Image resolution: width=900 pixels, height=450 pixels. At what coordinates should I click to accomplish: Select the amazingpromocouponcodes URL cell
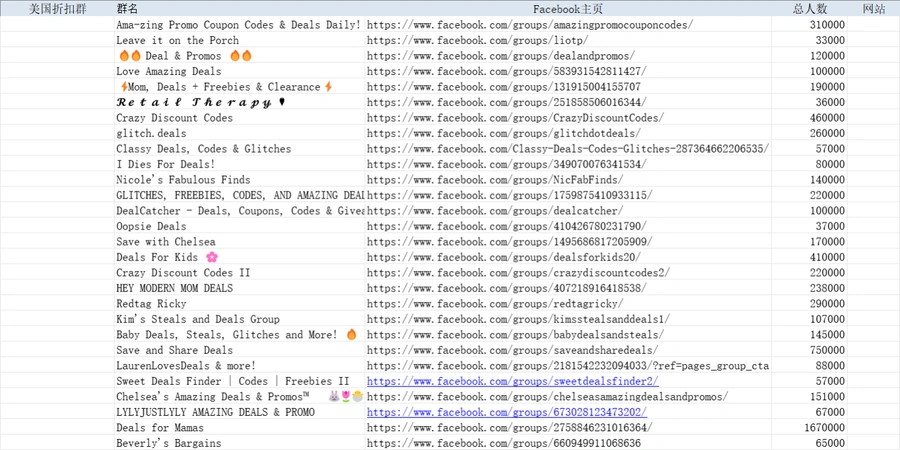click(x=568, y=25)
